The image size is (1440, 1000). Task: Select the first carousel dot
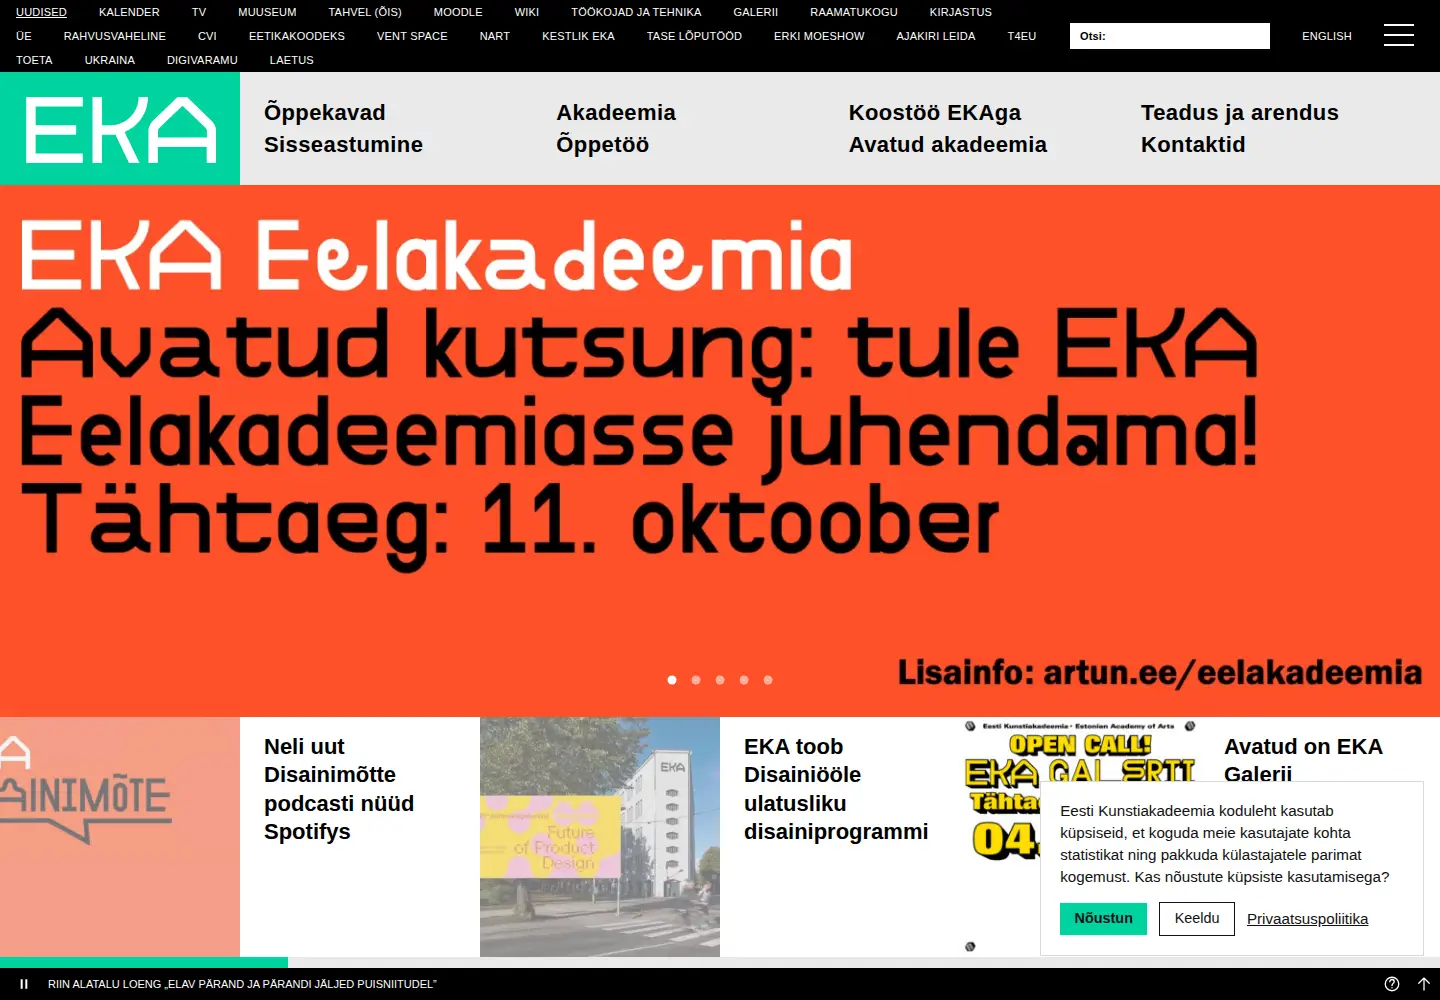tap(672, 680)
